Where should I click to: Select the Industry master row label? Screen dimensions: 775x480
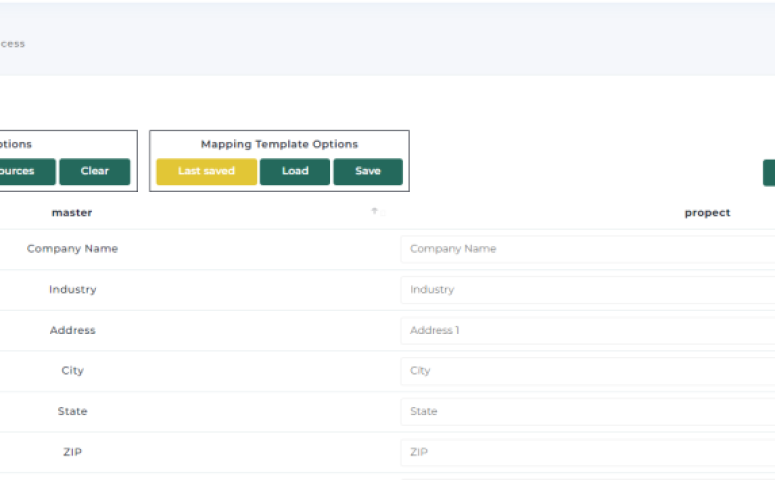coord(72,290)
